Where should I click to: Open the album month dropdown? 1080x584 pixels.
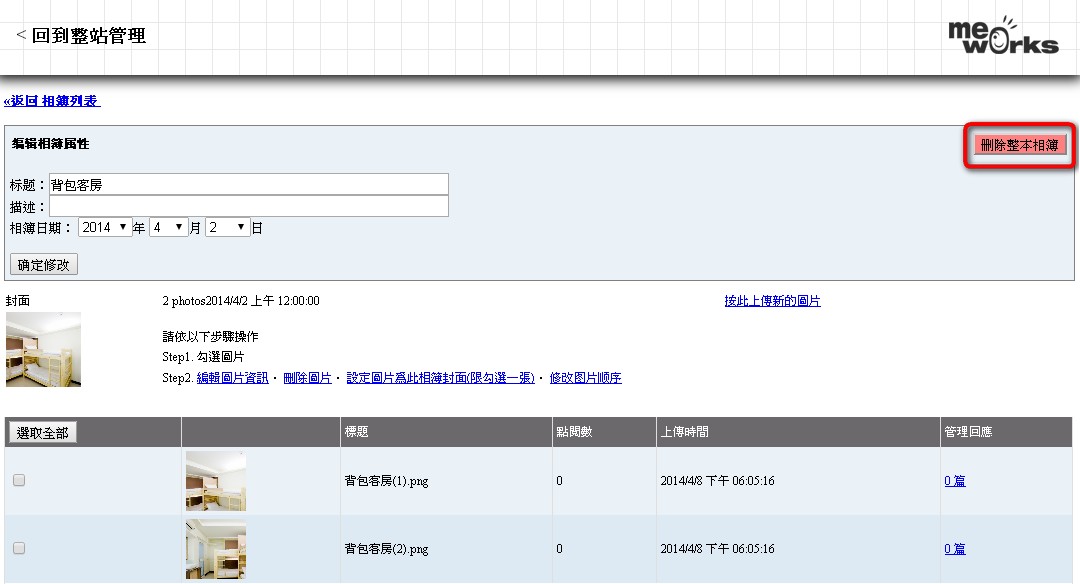(x=168, y=228)
